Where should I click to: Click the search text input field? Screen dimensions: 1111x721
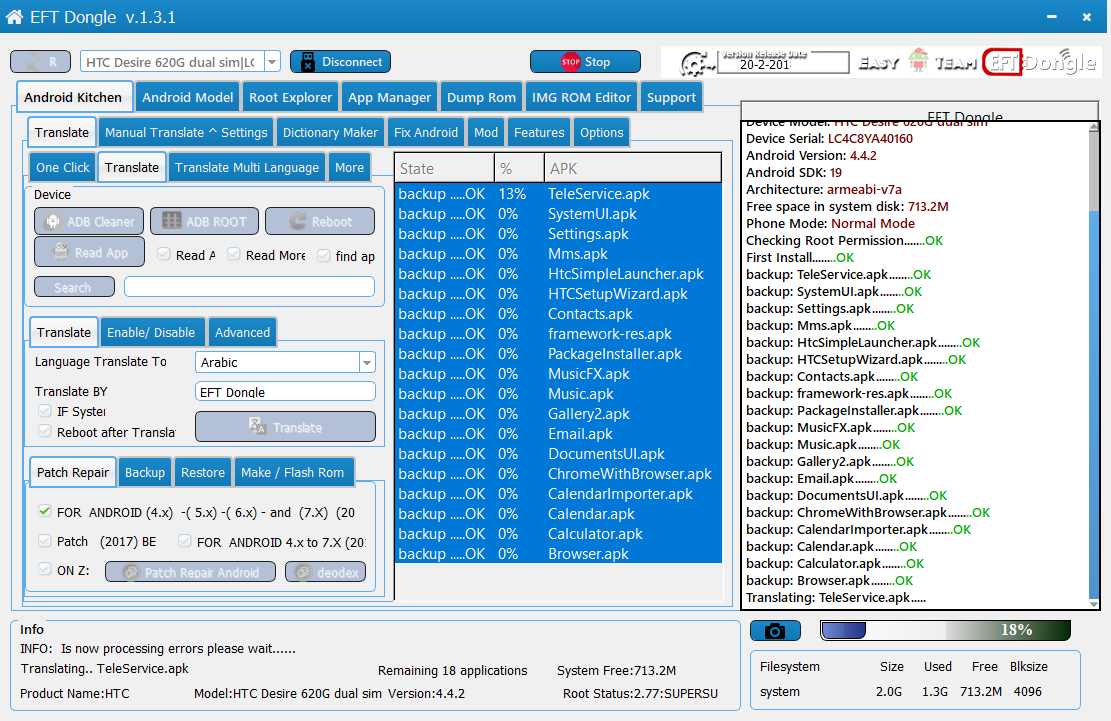click(249, 287)
